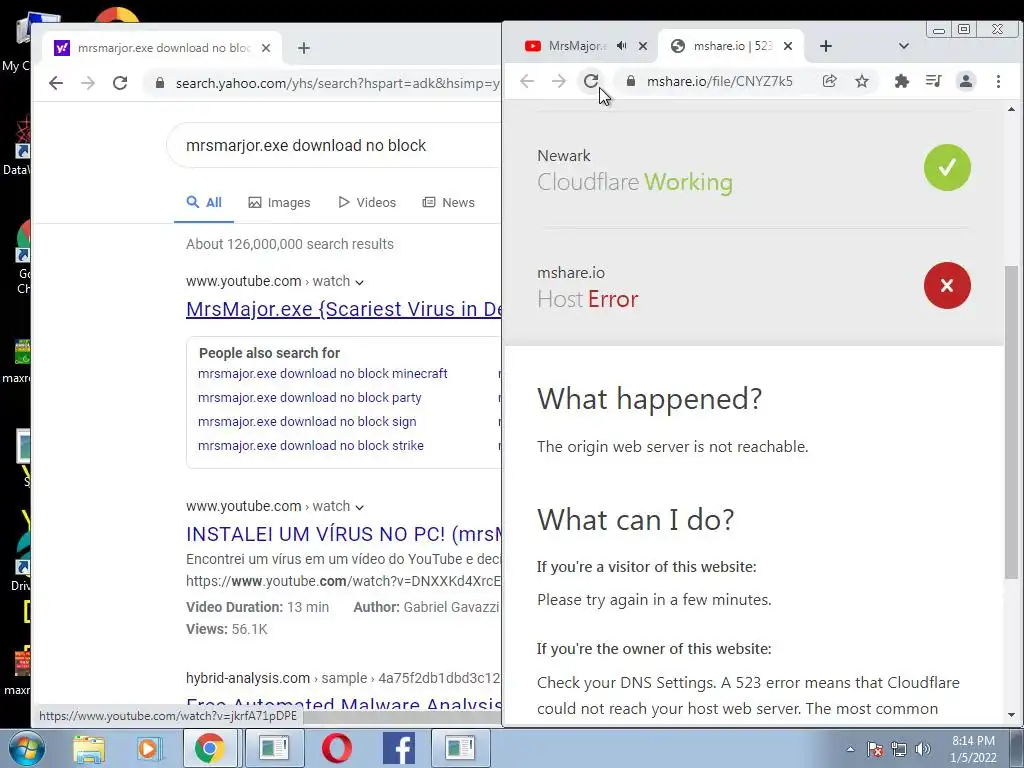Image resolution: width=1024 pixels, height=768 pixels.
Task: Open the media player taskbar icon
Action: point(149,748)
